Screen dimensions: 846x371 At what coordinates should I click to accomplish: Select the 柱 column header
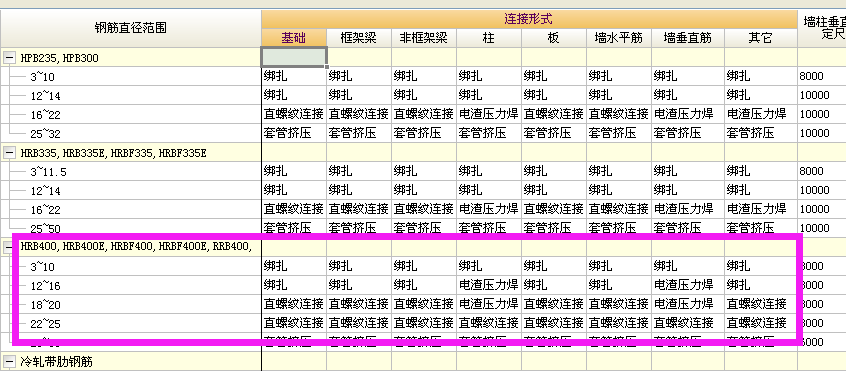(x=489, y=38)
